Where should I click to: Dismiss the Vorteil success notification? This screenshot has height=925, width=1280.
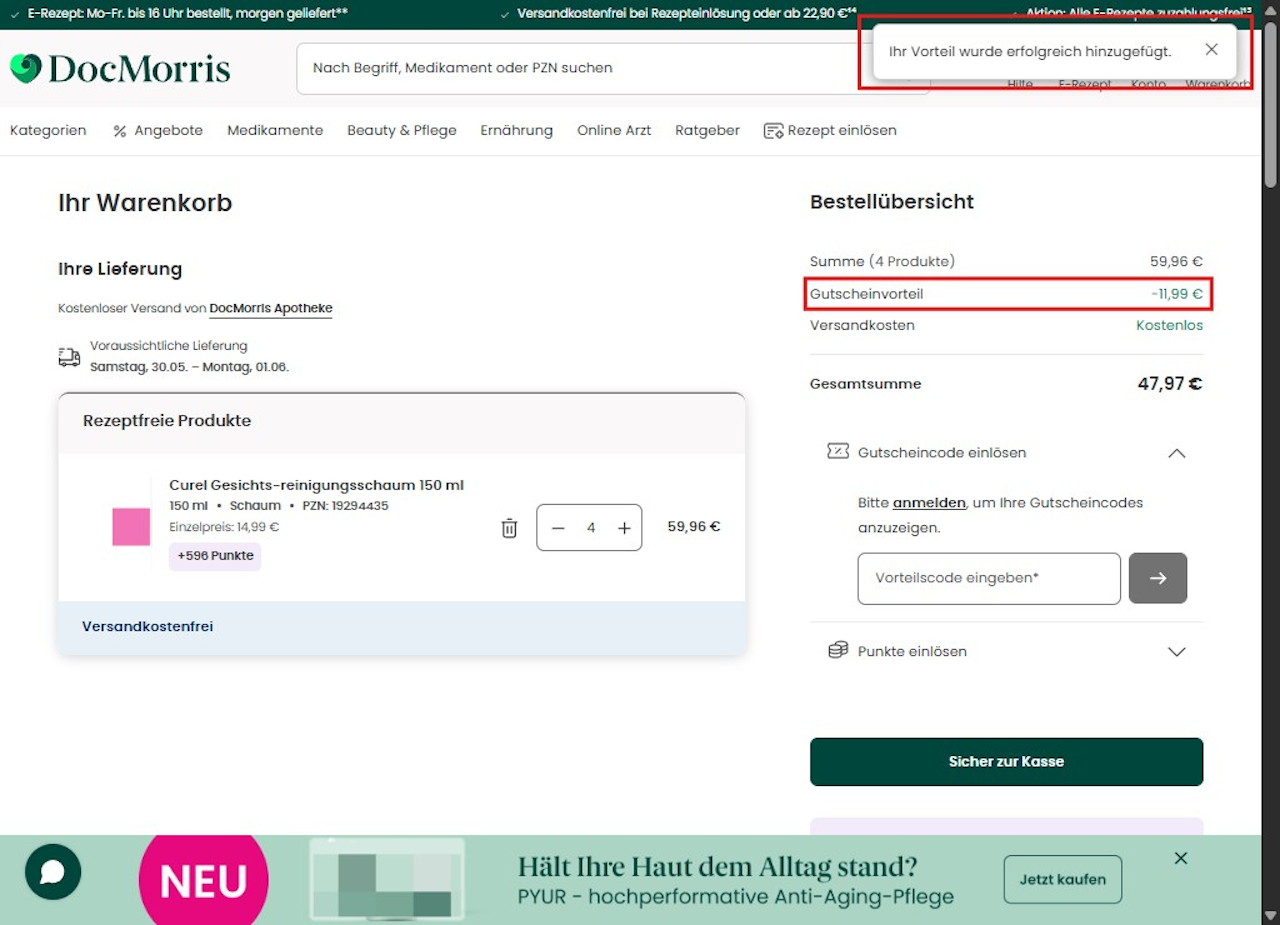pos(1211,50)
